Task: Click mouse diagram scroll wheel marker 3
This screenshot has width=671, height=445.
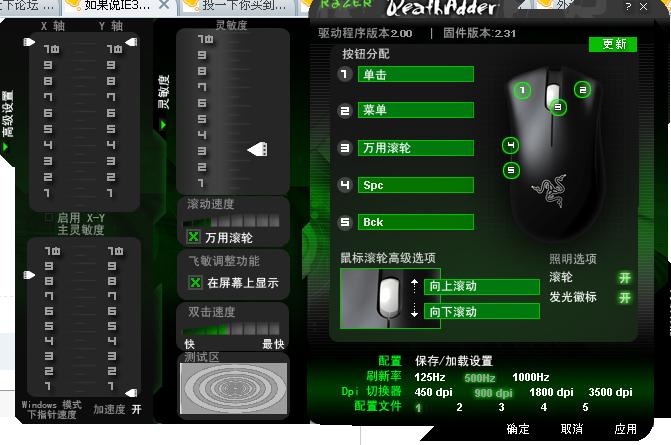Action: pyautogui.click(x=558, y=107)
